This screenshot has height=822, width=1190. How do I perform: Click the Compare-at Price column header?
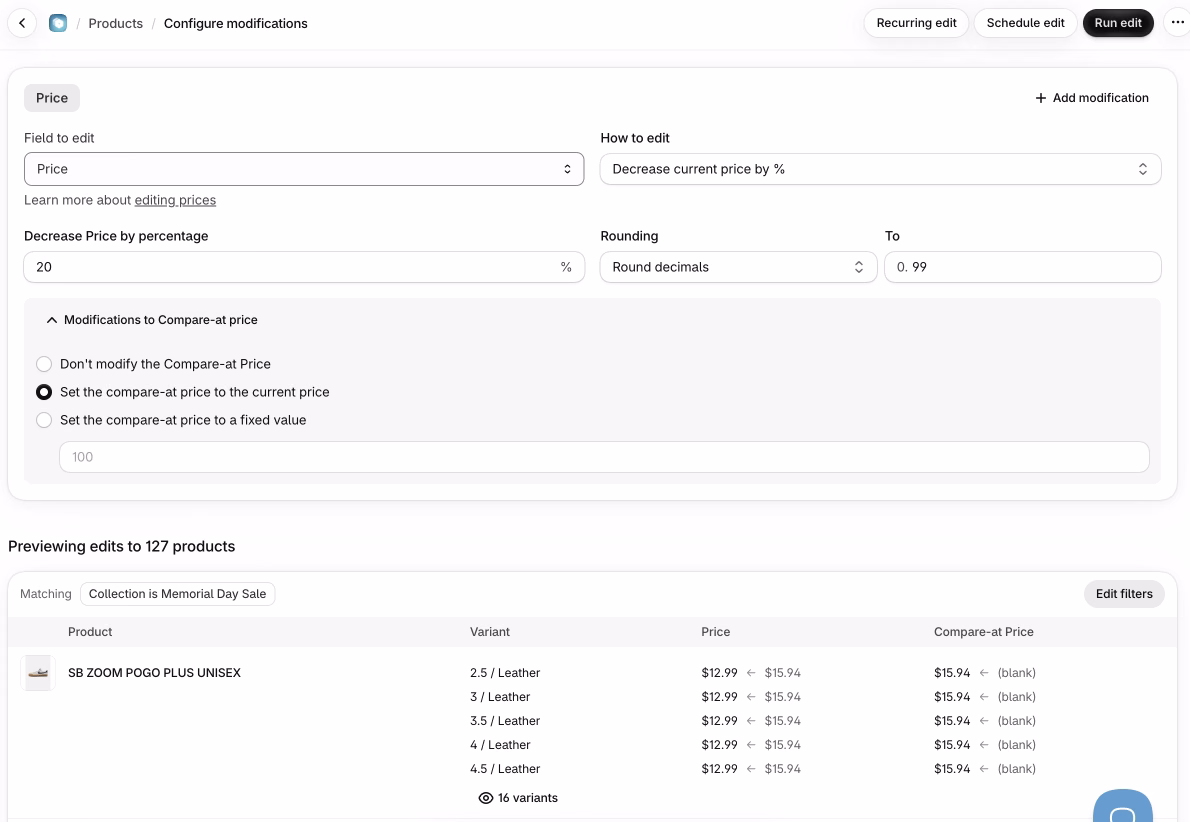click(984, 632)
